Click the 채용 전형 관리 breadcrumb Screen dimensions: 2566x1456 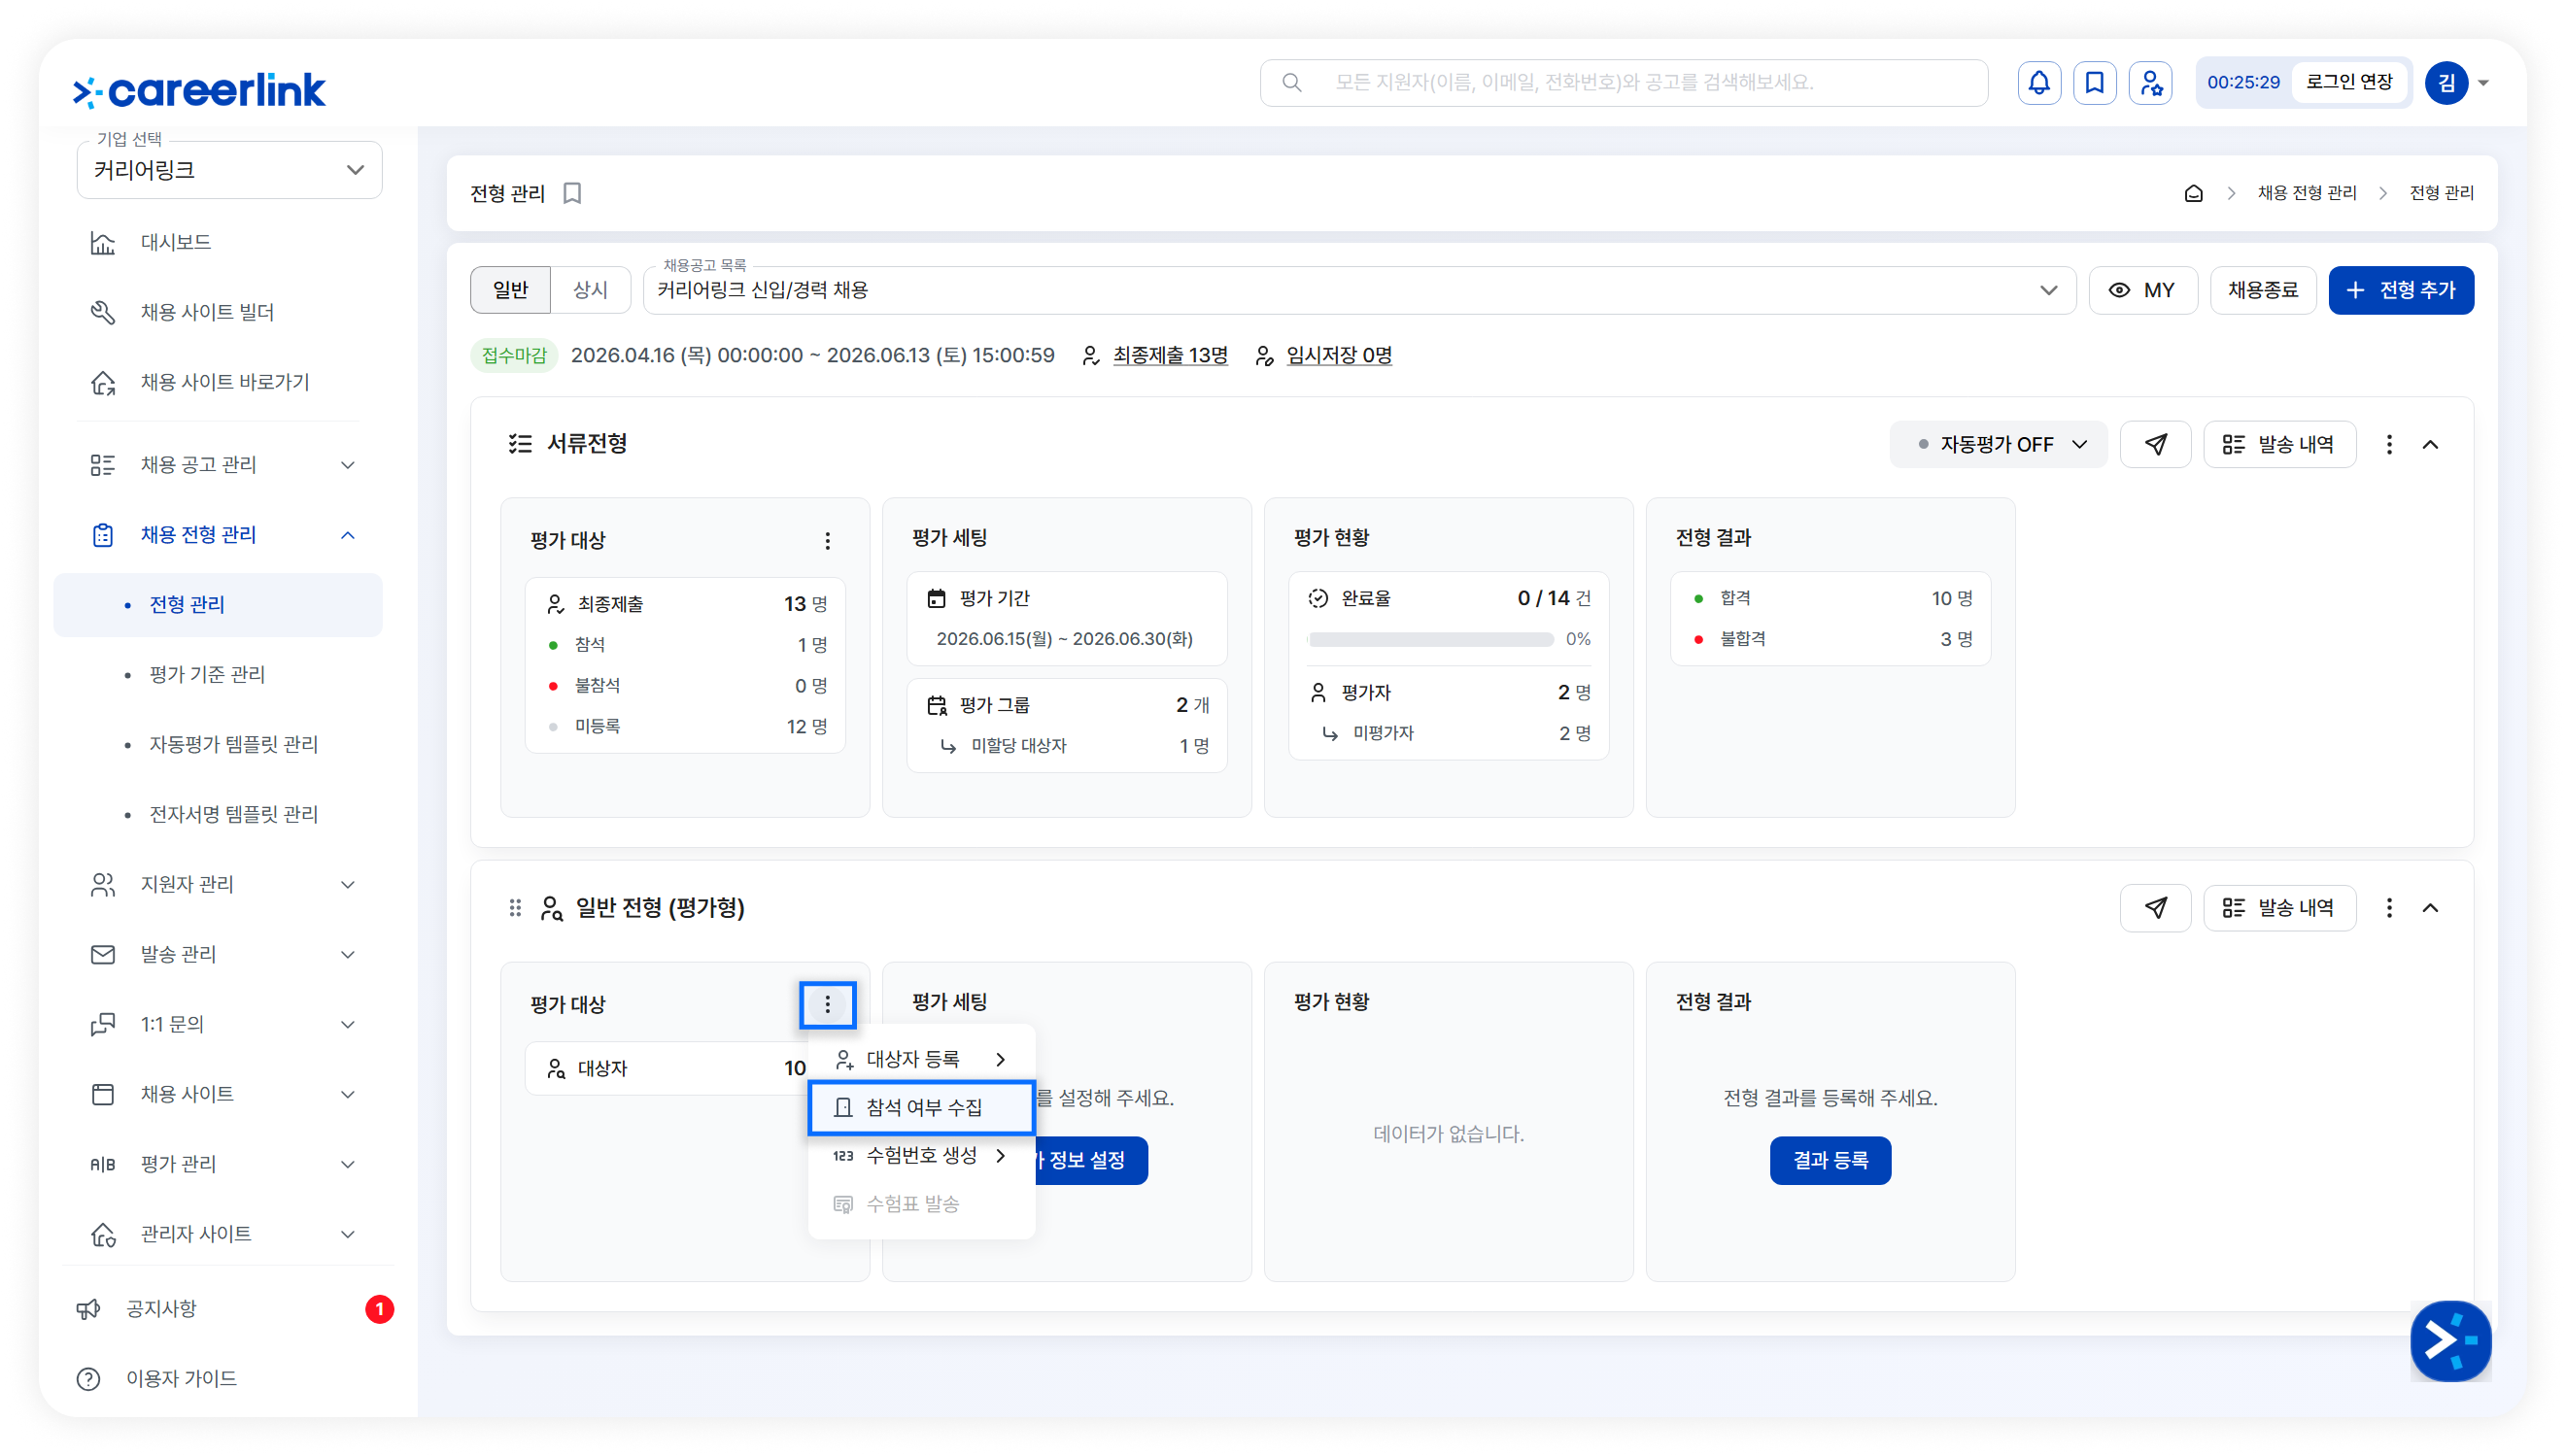coord(2306,193)
